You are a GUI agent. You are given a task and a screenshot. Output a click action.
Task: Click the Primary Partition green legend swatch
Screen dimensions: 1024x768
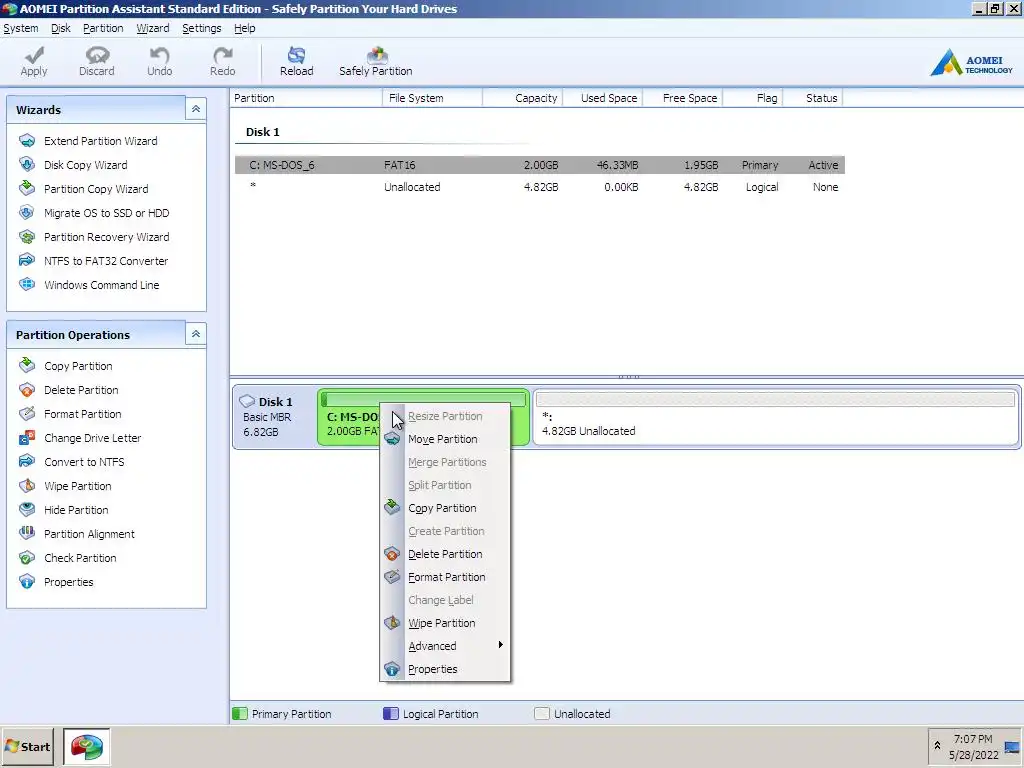coord(240,713)
